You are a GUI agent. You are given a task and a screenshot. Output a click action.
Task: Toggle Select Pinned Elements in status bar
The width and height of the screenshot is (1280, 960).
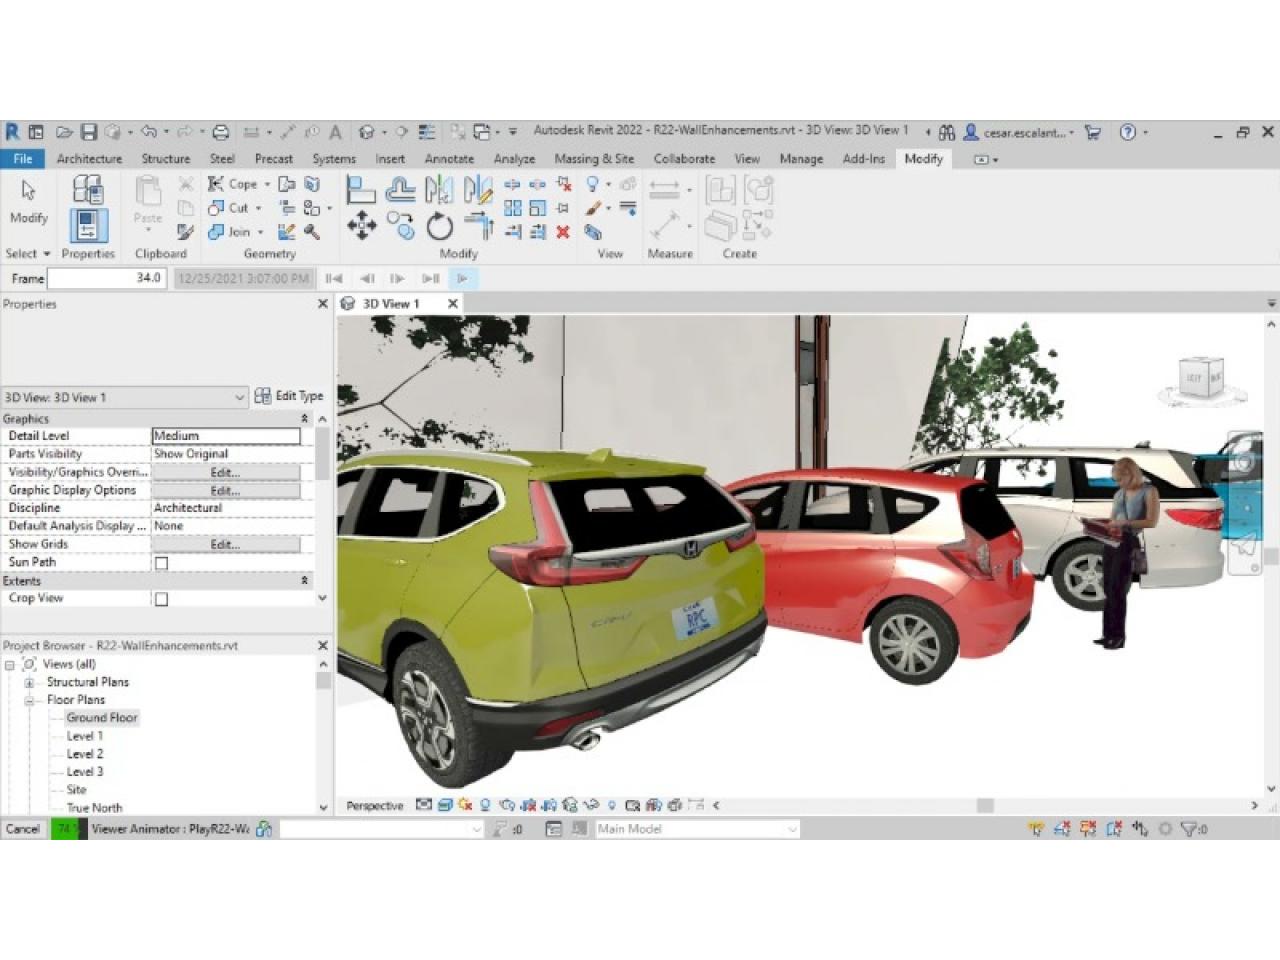point(1088,829)
